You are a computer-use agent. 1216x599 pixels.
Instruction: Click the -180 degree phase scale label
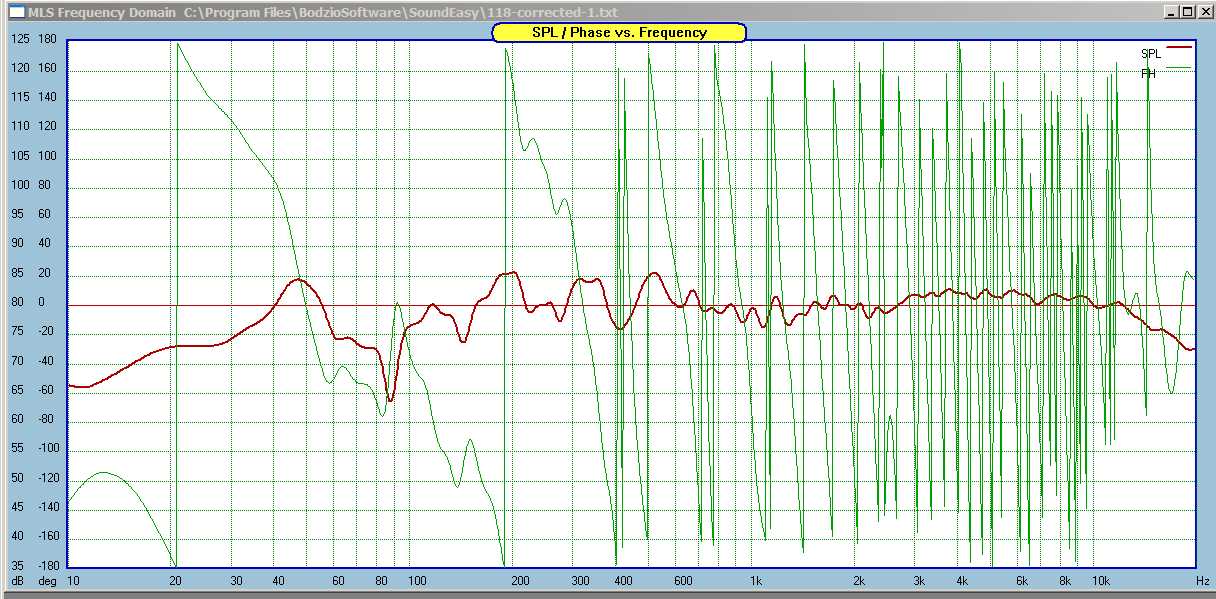pos(48,565)
